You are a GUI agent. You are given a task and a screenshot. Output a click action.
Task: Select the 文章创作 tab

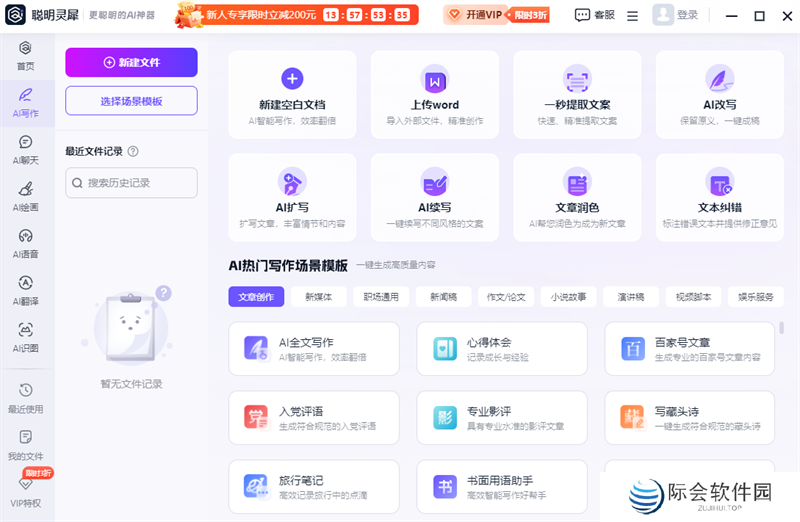pyautogui.click(x=256, y=296)
